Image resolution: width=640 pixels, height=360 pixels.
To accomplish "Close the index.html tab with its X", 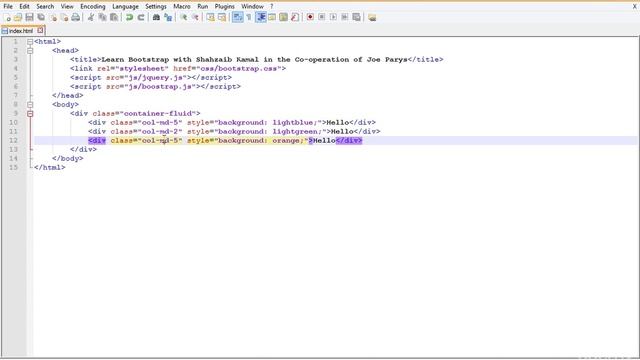I will [40, 30].
